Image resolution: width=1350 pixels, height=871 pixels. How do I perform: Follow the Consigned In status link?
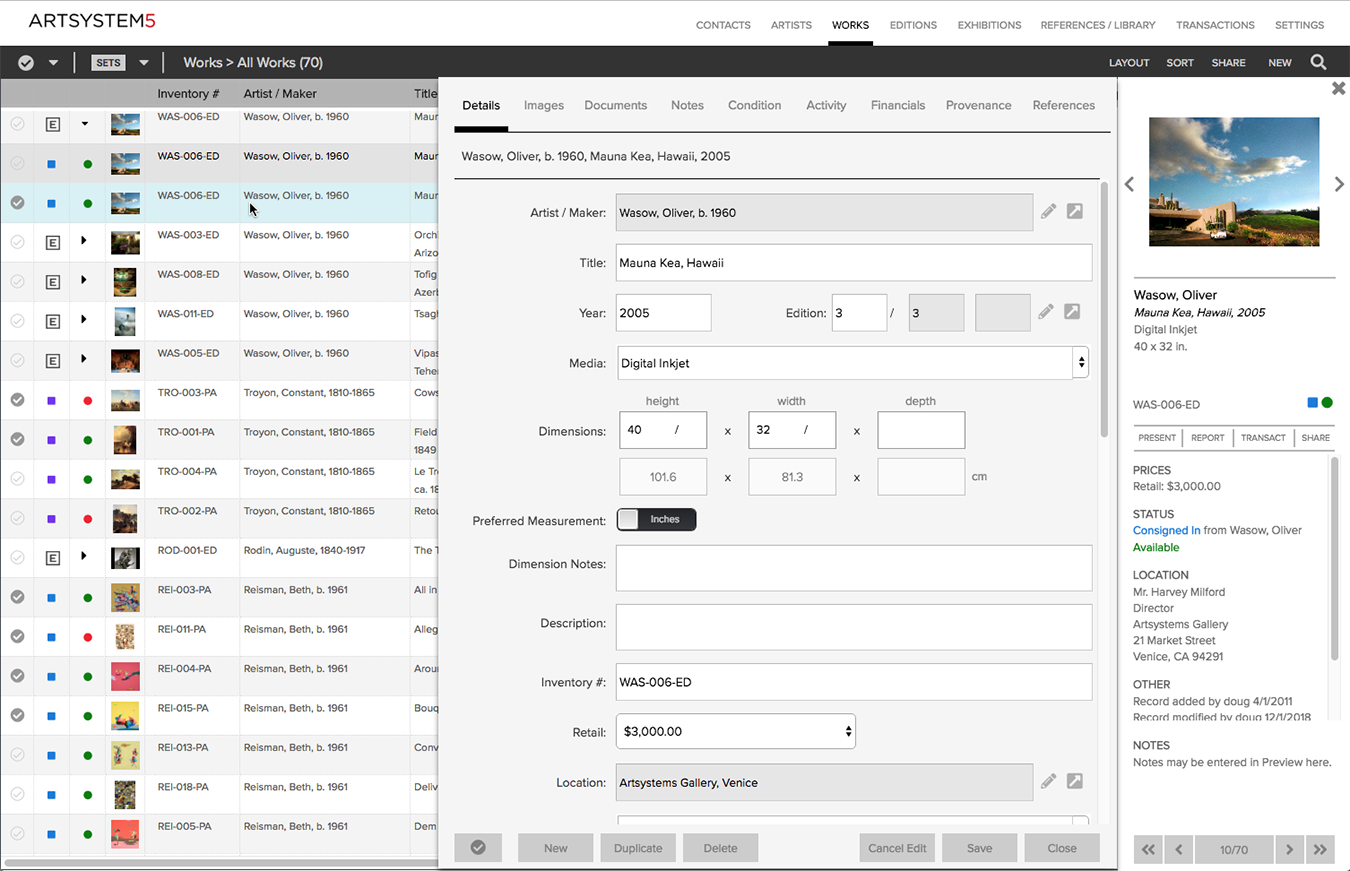(x=1167, y=530)
